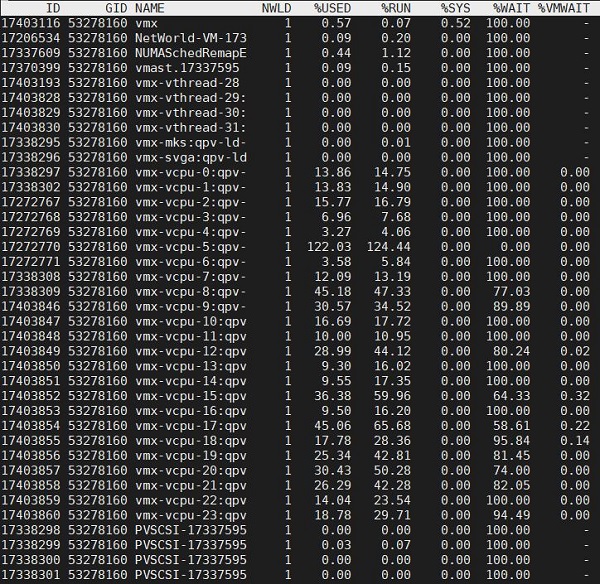
Task: Select vmx-vthread-29: row name
Action: coord(191,98)
